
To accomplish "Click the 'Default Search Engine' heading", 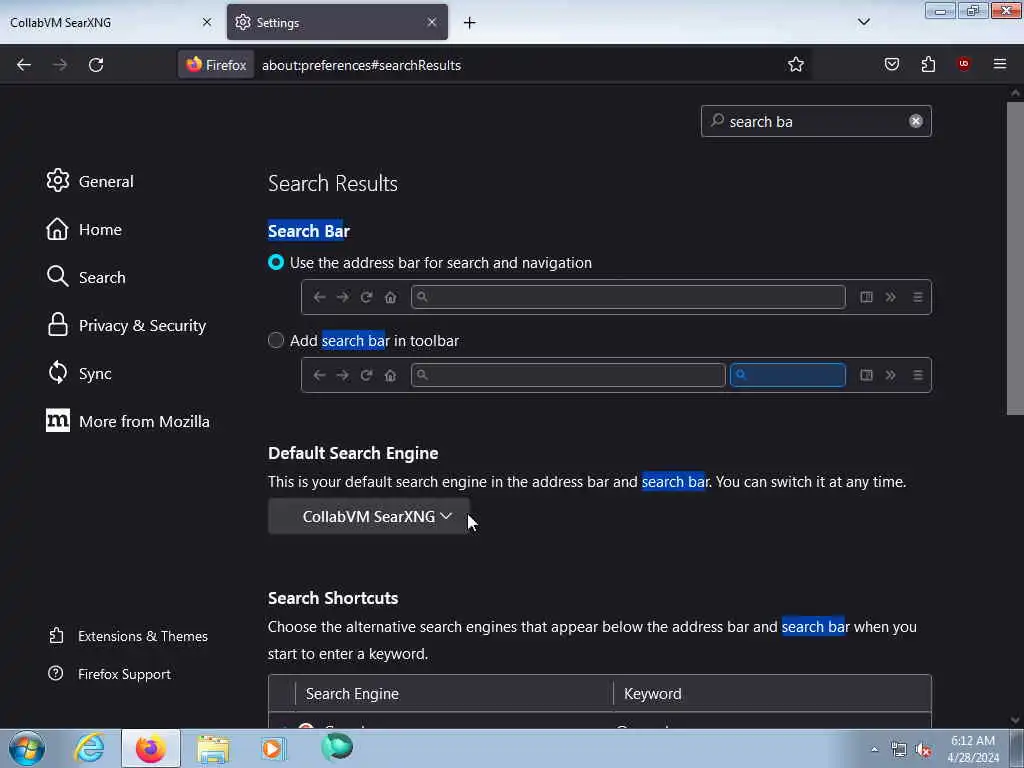I will [353, 453].
